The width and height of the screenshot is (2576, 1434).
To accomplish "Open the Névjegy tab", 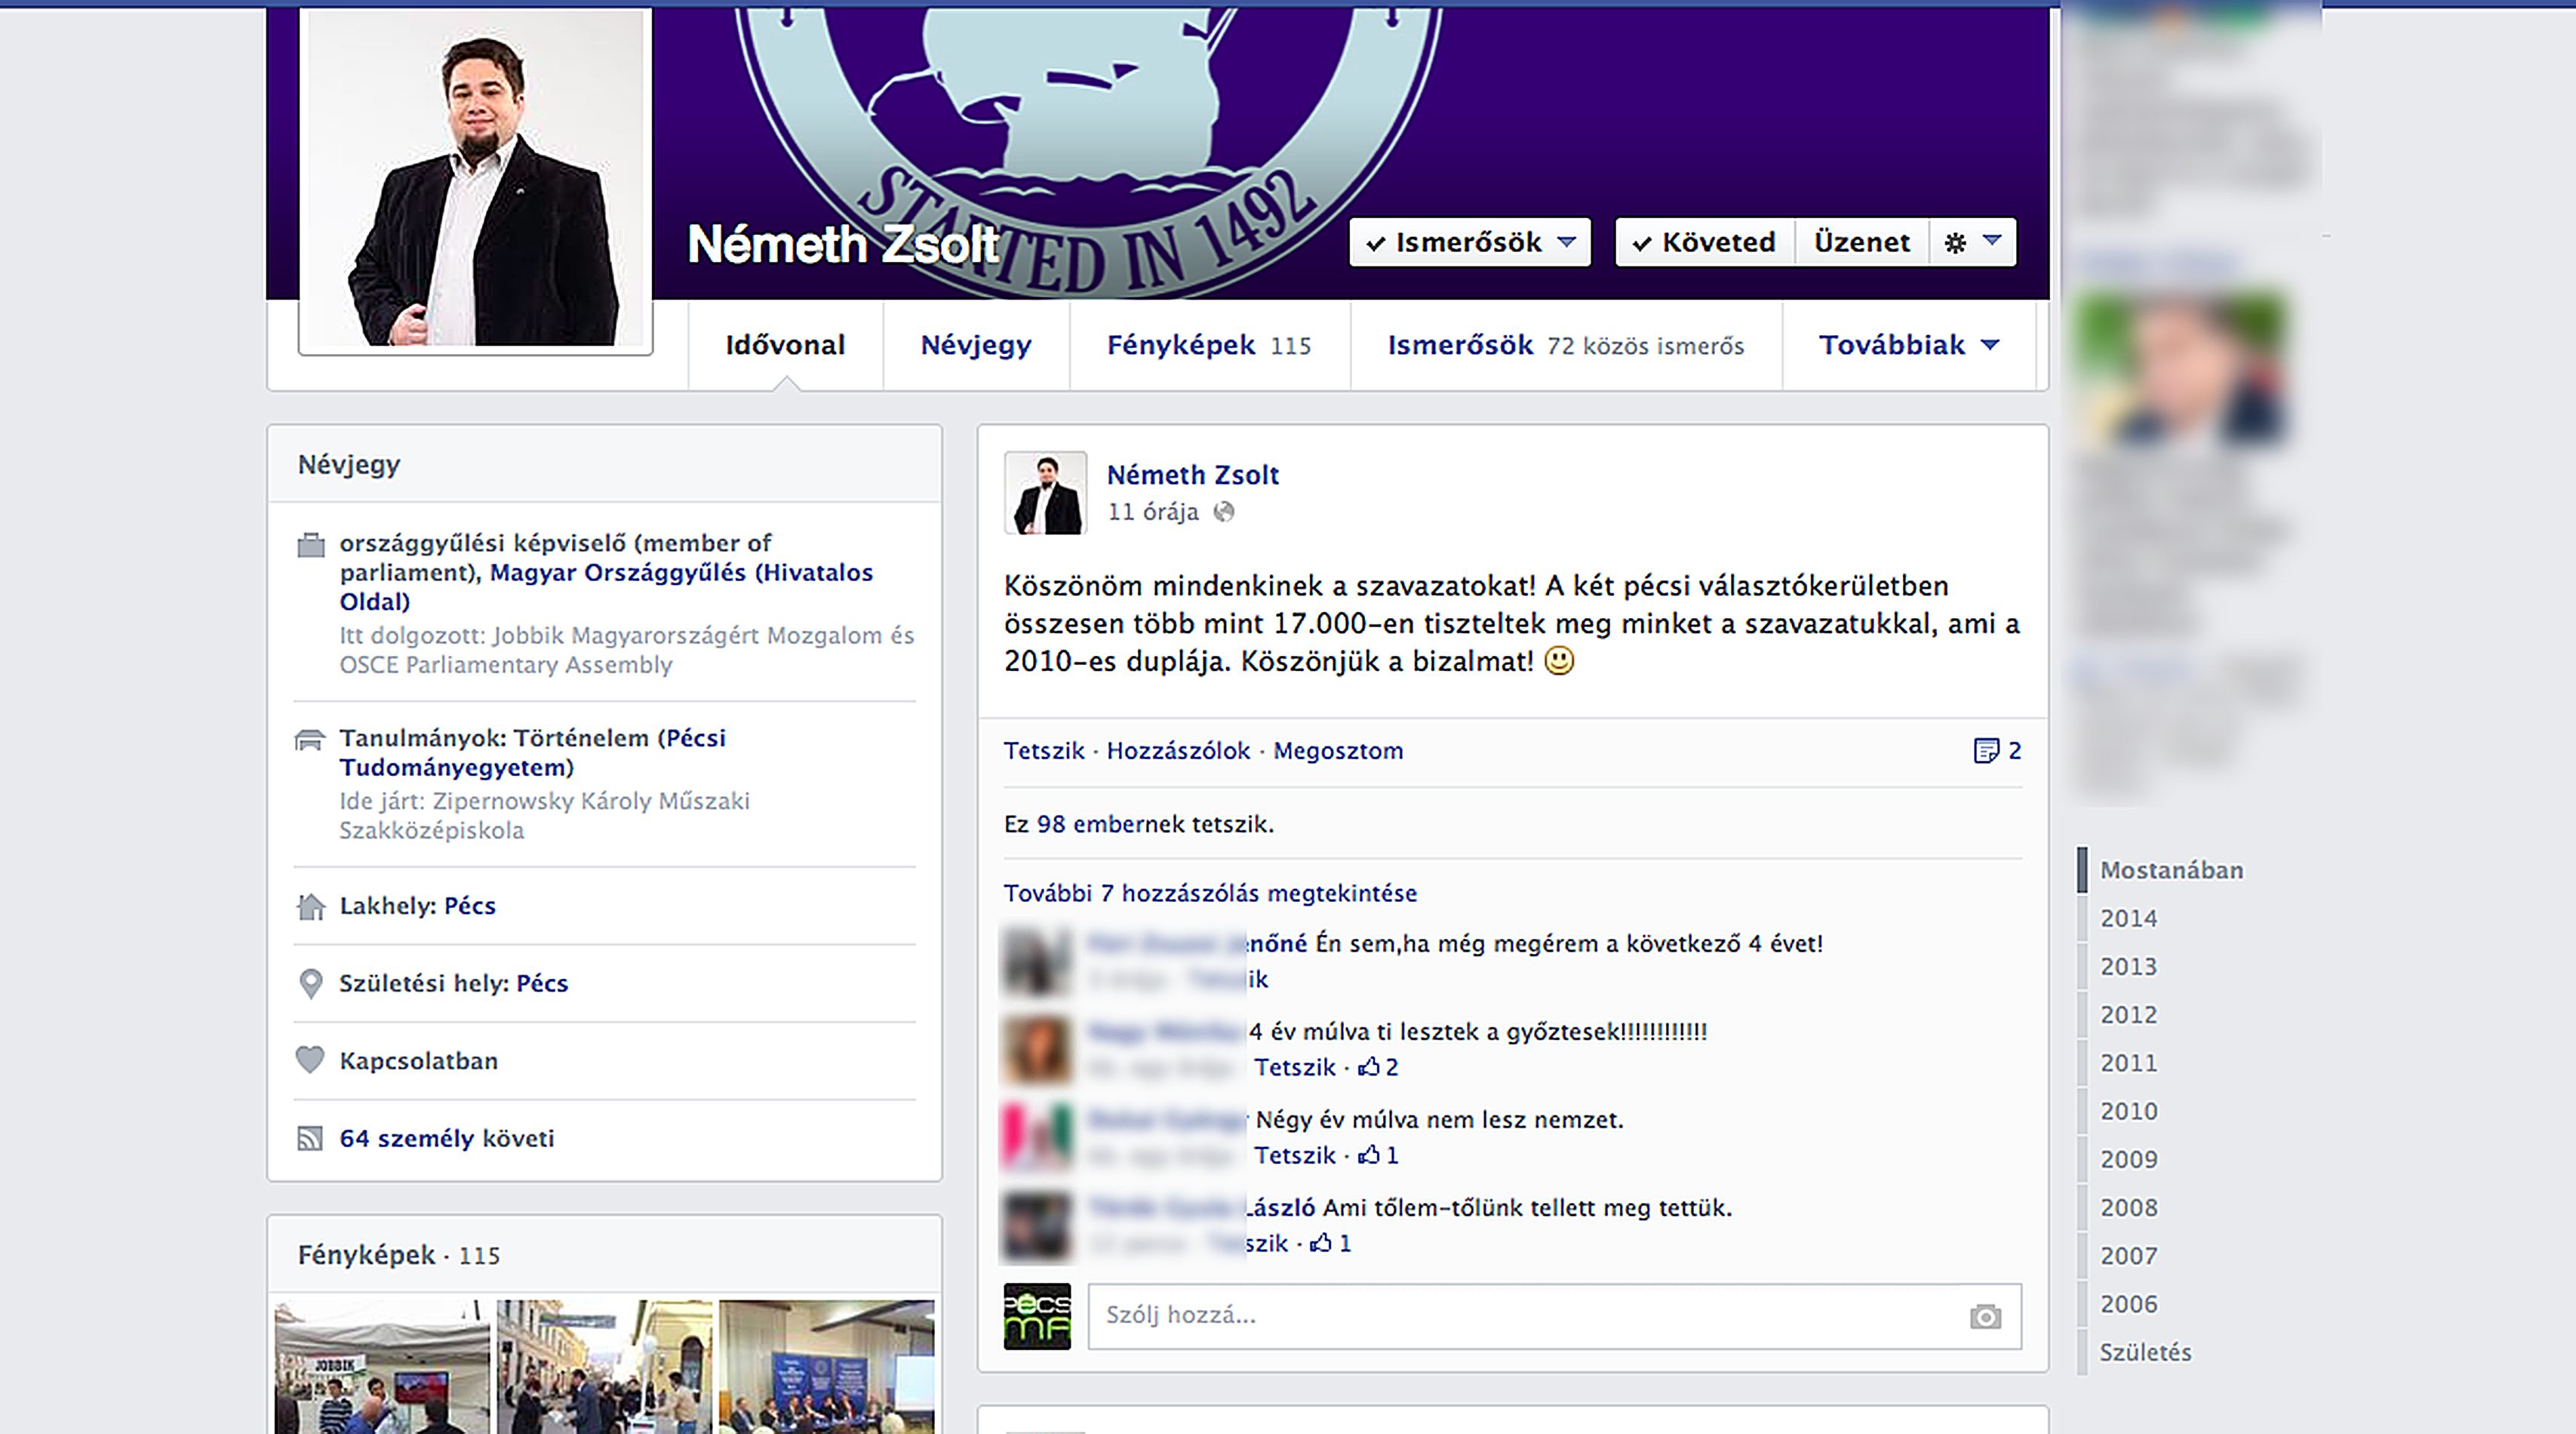I will tap(976, 345).
